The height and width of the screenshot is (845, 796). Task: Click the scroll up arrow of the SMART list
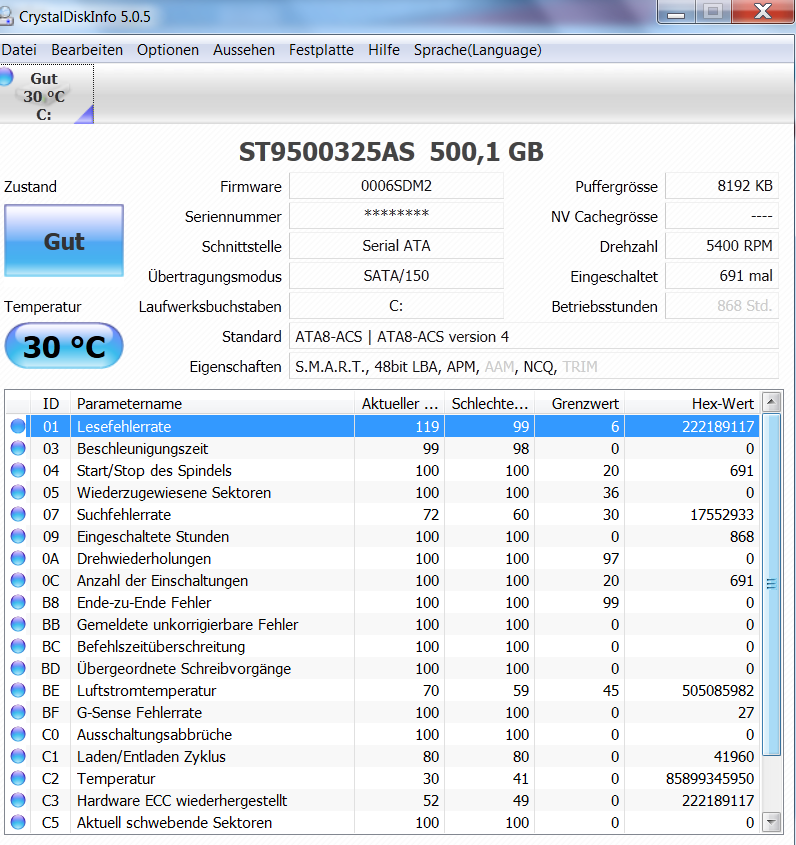click(x=772, y=402)
